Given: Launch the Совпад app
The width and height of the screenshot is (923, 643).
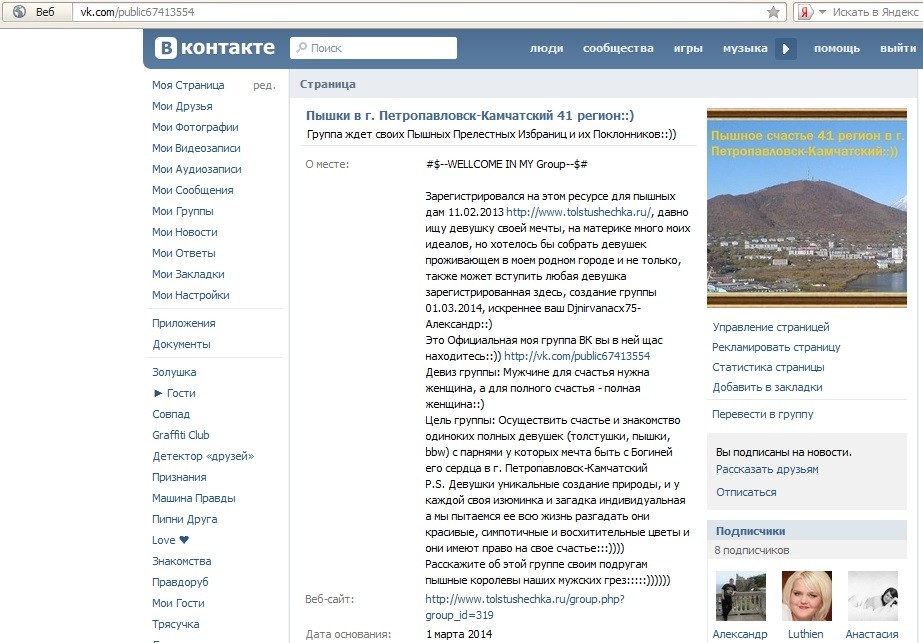Looking at the screenshot, I should 171,415.
